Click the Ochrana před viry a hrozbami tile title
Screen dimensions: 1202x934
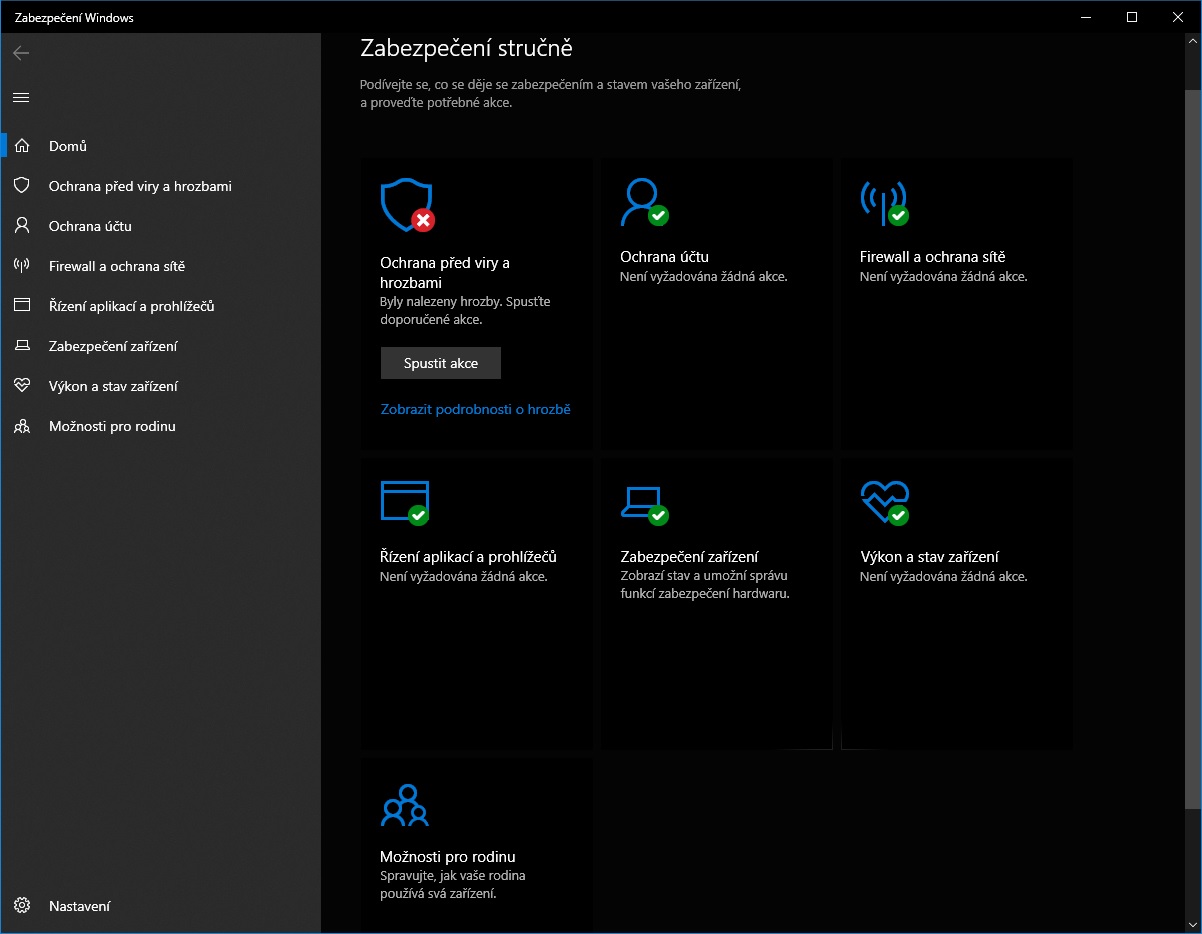click(445, 272)
